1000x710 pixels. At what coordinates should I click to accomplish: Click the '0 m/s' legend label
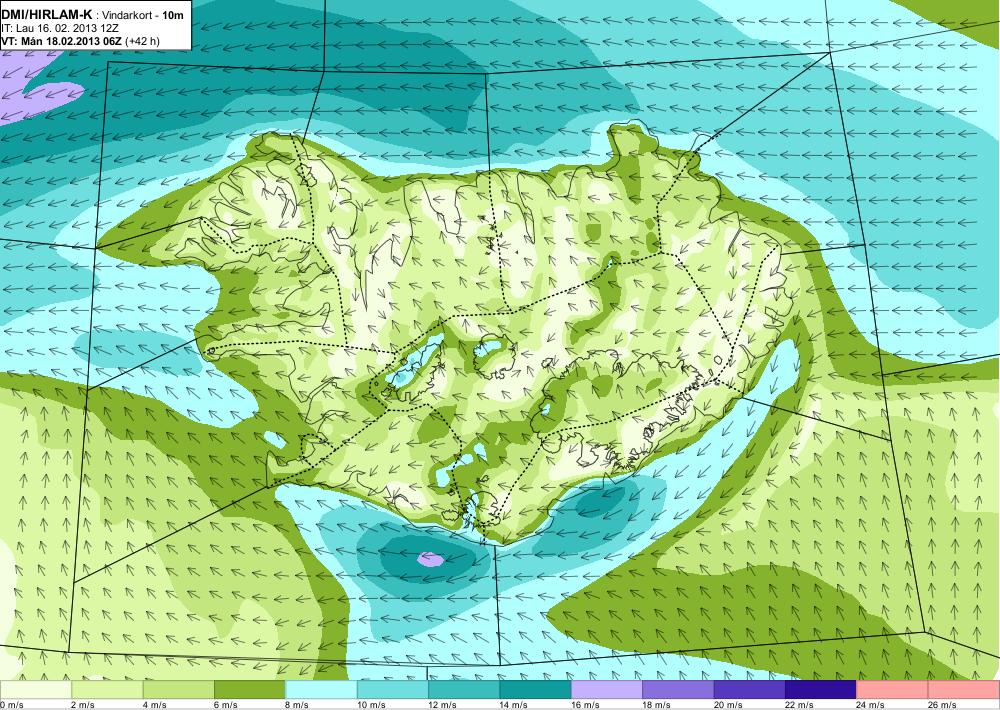point(12,705)
